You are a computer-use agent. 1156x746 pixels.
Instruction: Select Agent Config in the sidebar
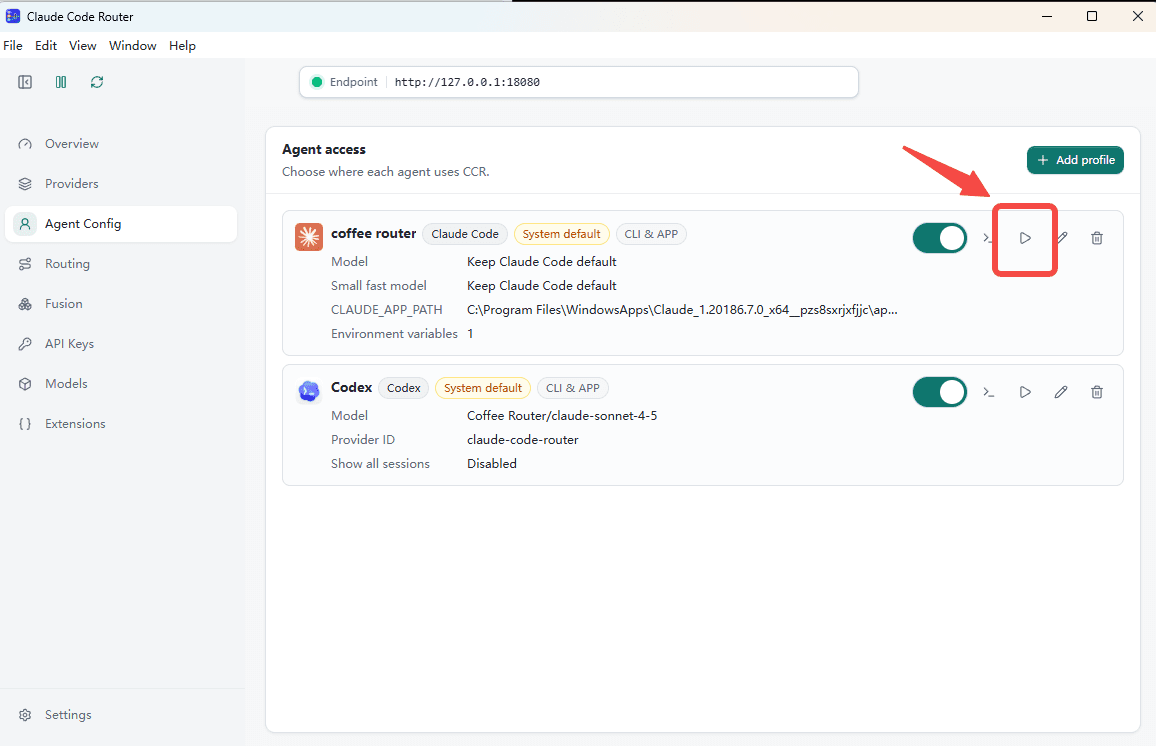coord(121,224)
